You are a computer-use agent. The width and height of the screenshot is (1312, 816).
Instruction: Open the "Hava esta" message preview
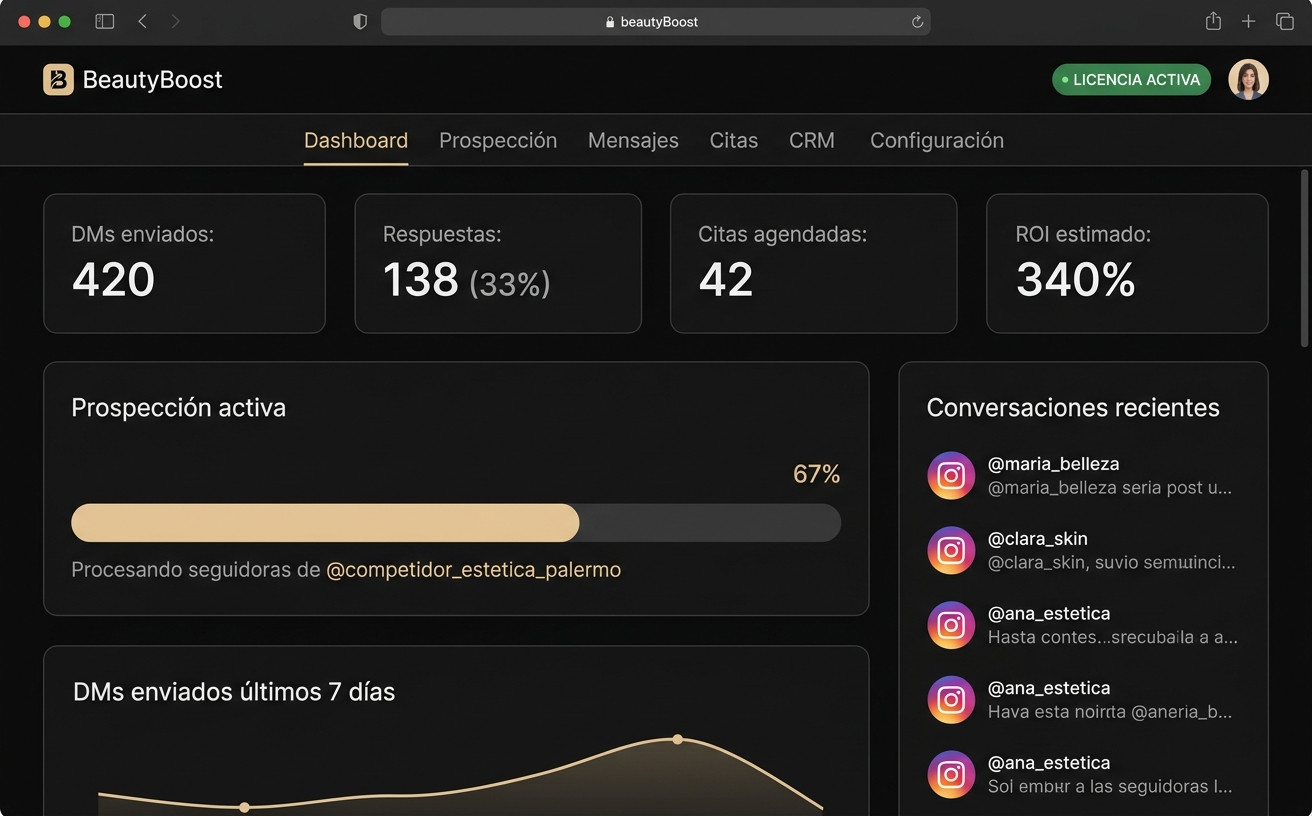tap(1109, 712)
